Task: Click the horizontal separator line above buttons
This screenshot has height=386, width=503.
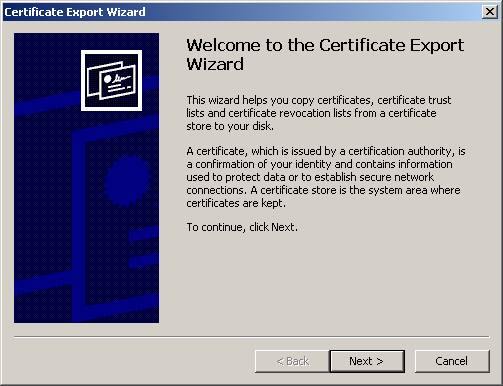Action: [252, 337]
